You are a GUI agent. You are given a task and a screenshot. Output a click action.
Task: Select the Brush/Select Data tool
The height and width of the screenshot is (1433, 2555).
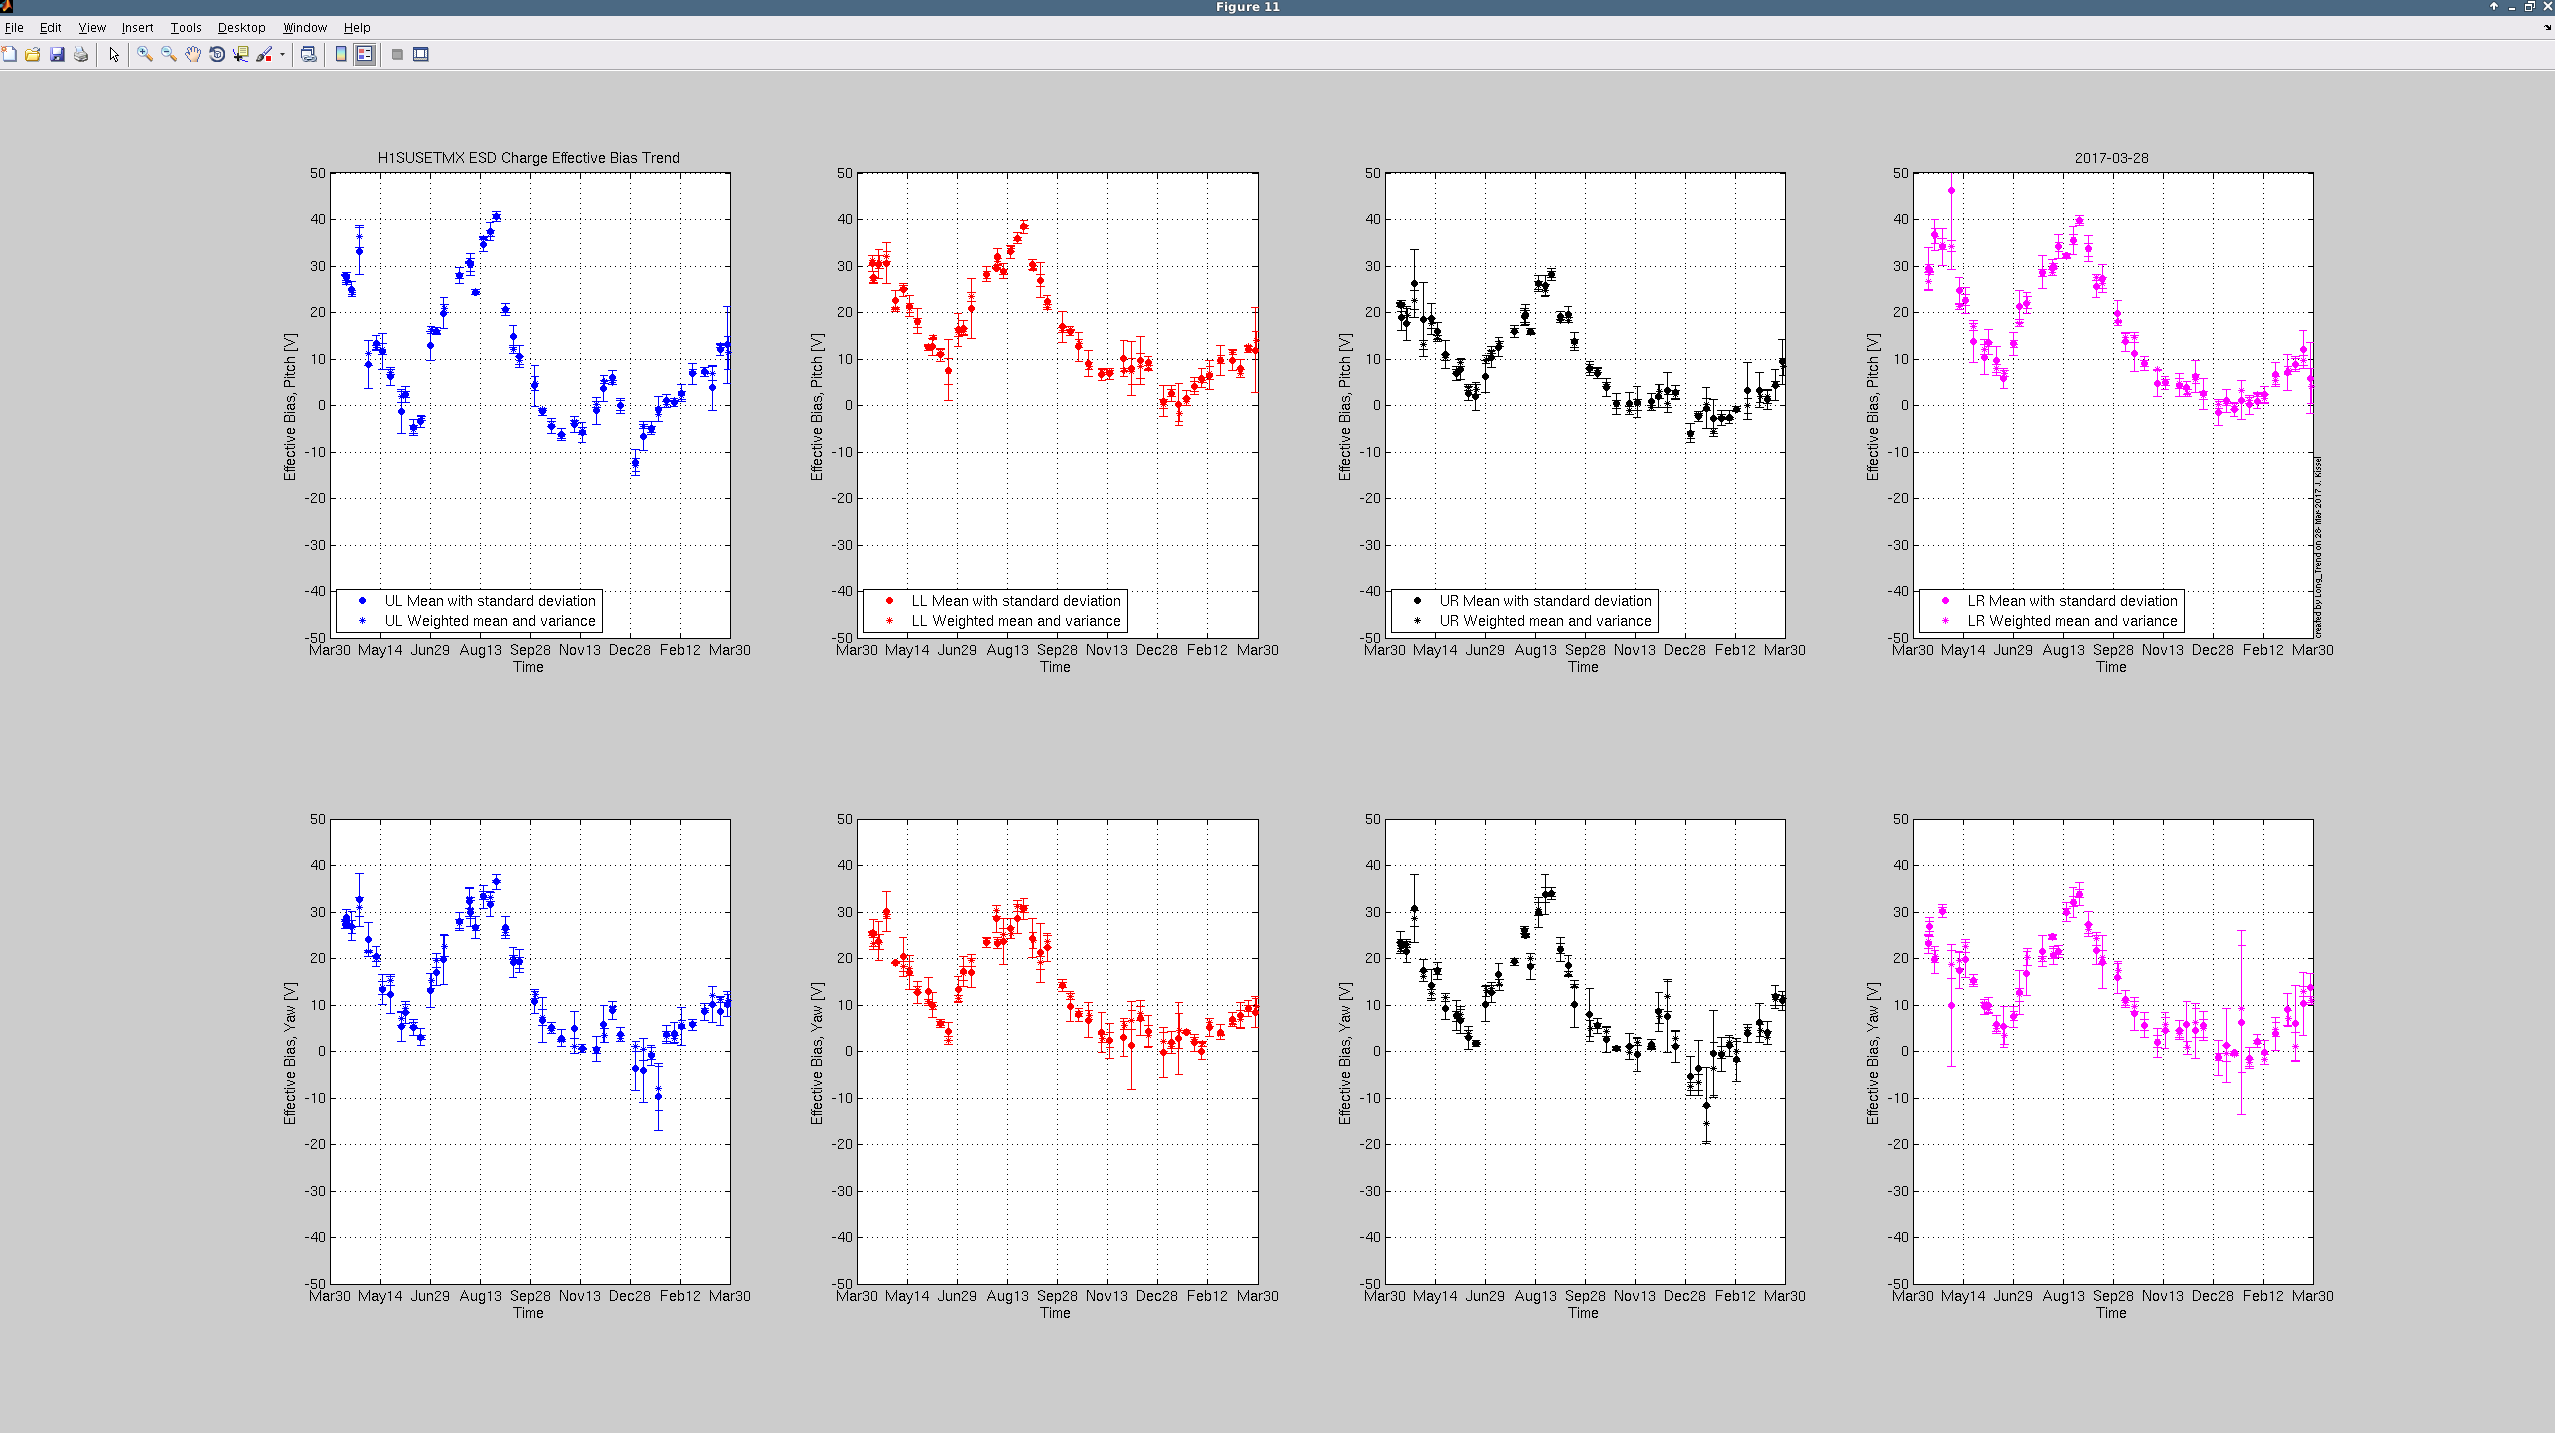click(x=264, y=54)
